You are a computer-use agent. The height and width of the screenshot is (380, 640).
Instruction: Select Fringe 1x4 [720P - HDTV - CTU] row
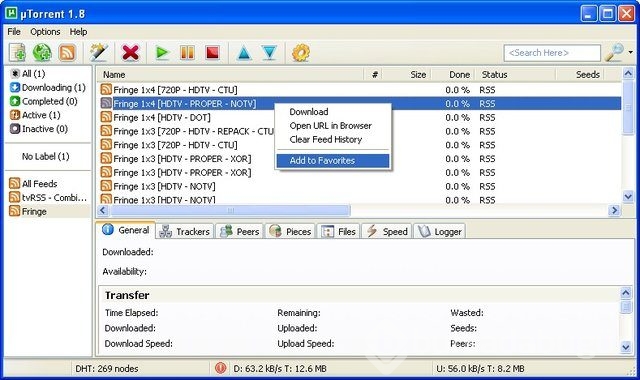[359, 90]
